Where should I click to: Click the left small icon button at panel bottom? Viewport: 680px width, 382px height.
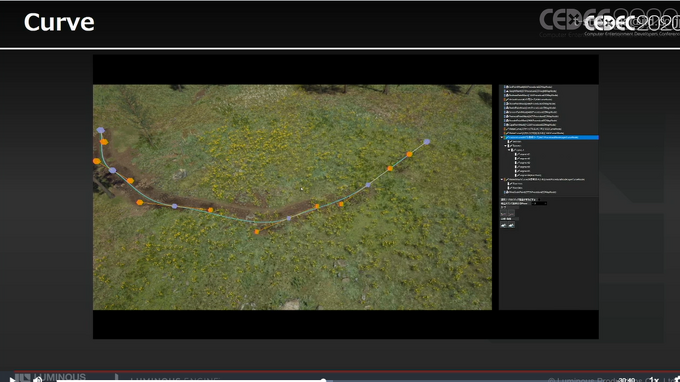coord(503,225)
